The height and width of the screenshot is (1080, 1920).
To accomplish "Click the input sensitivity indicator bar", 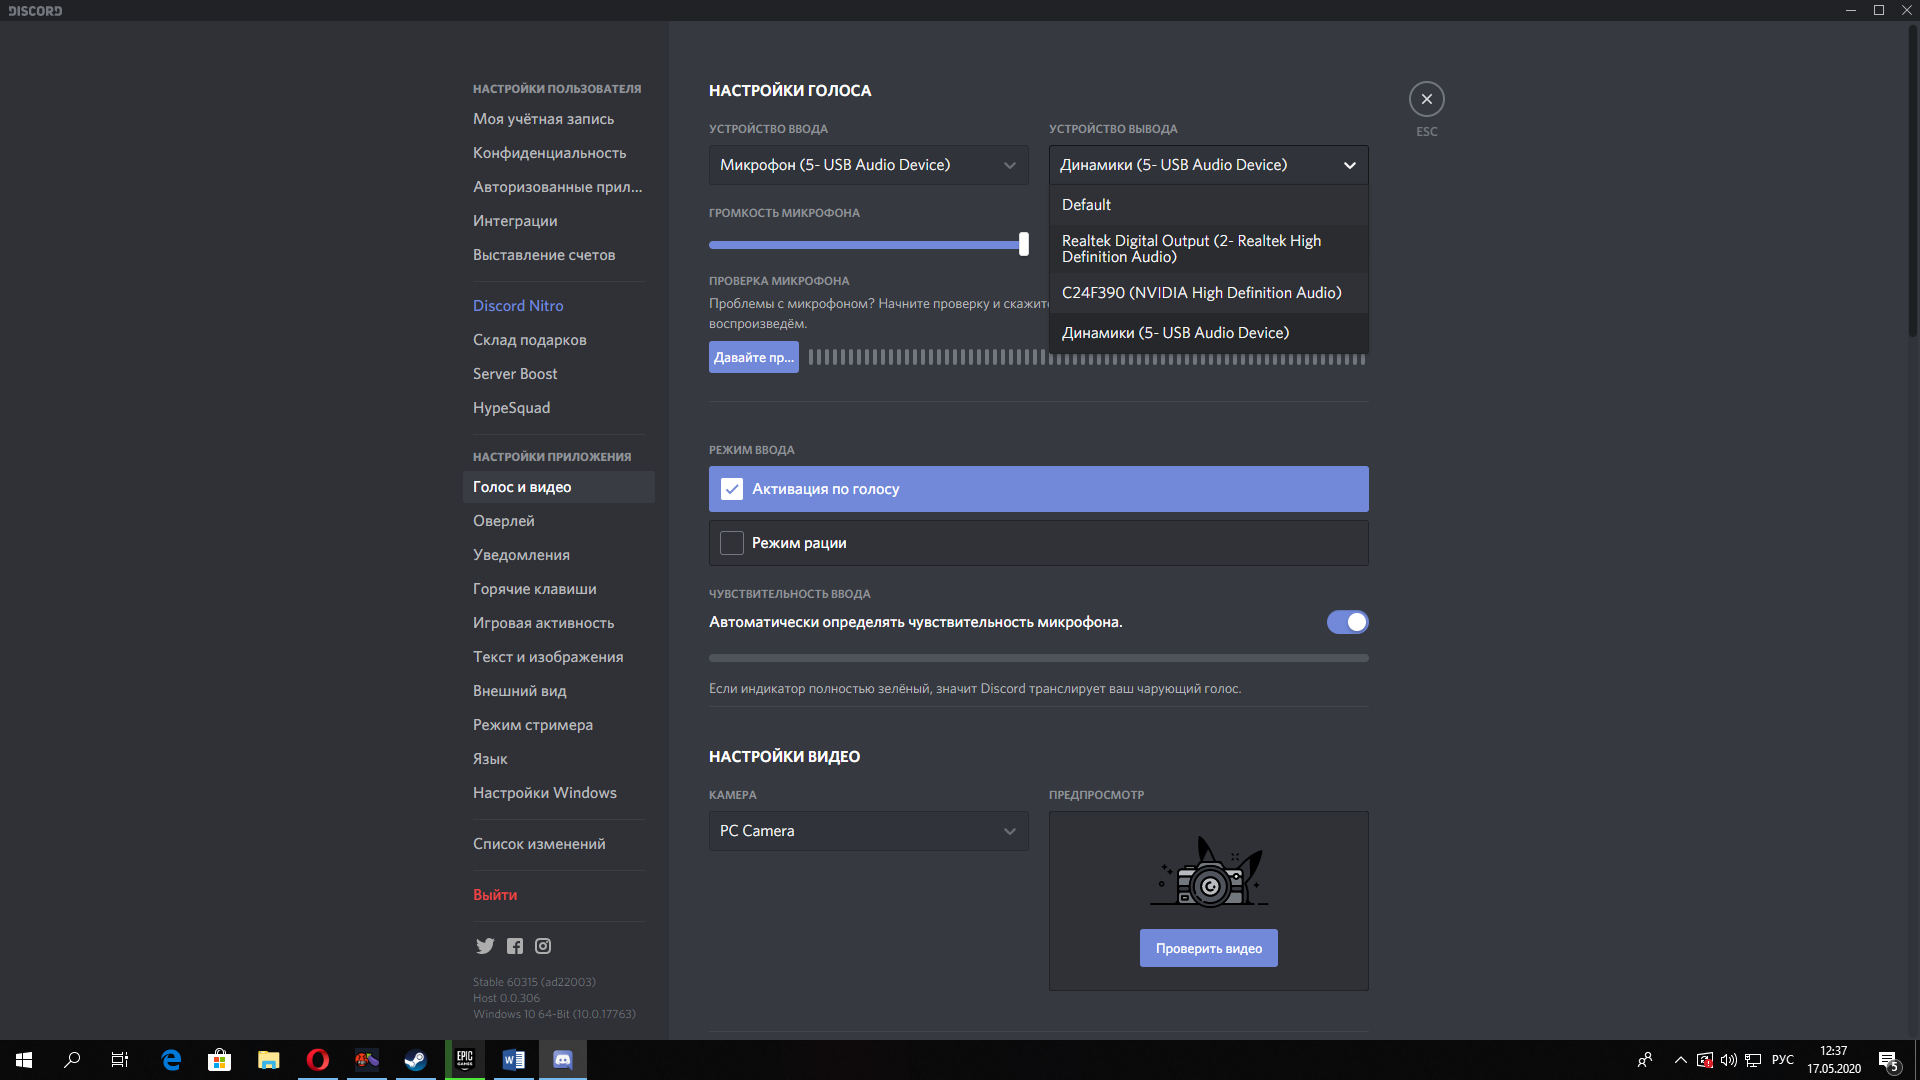I will (1038, 658).
